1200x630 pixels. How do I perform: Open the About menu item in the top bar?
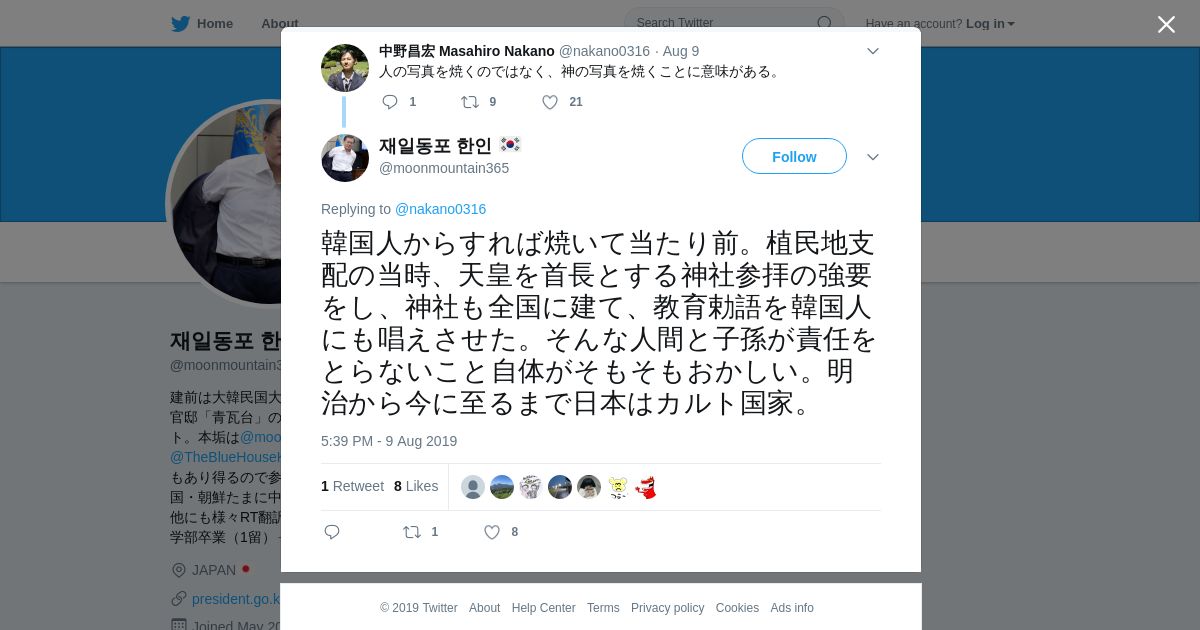(x=279, y=24)
